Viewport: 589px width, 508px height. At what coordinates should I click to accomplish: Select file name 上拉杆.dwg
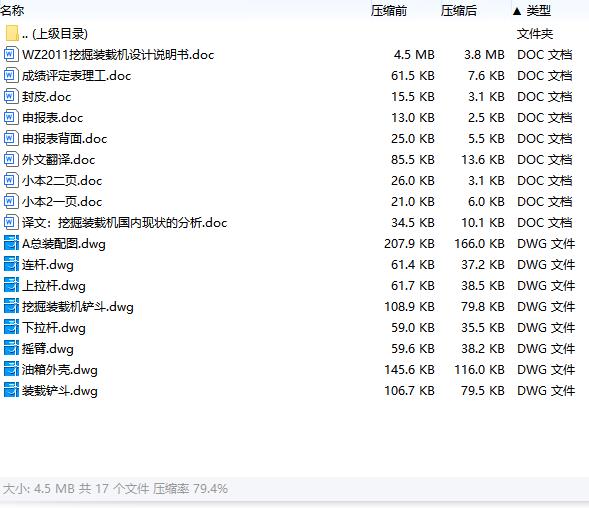[x=54, y=286]
